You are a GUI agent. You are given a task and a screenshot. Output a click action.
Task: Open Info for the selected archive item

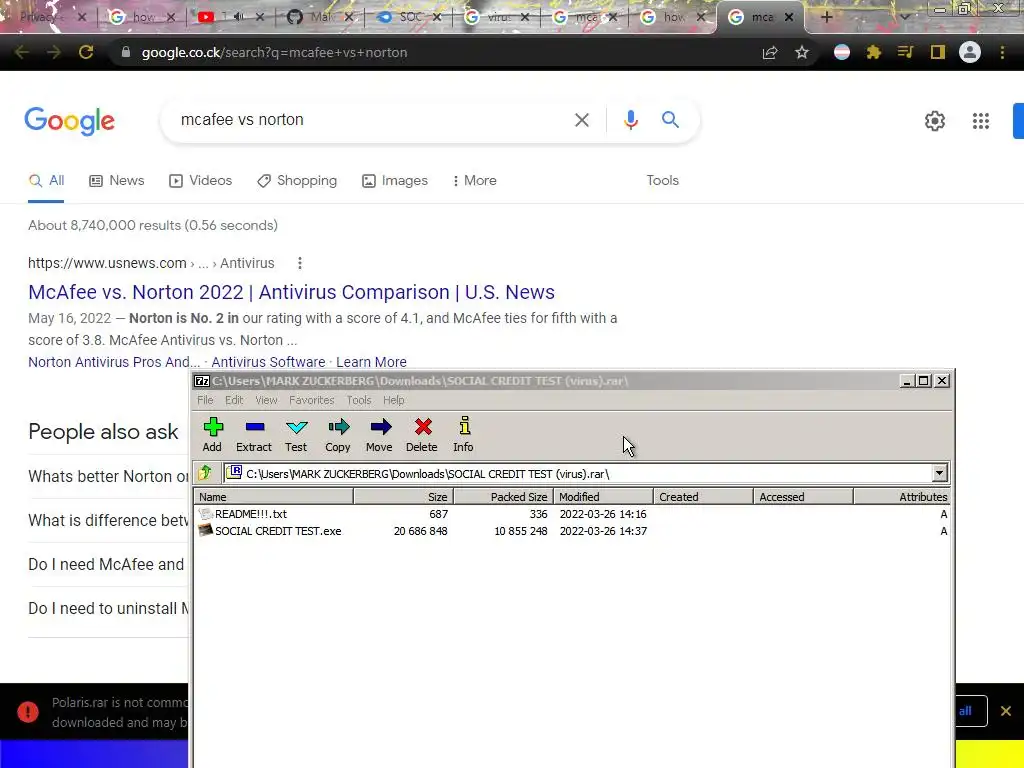pos(464,435)
